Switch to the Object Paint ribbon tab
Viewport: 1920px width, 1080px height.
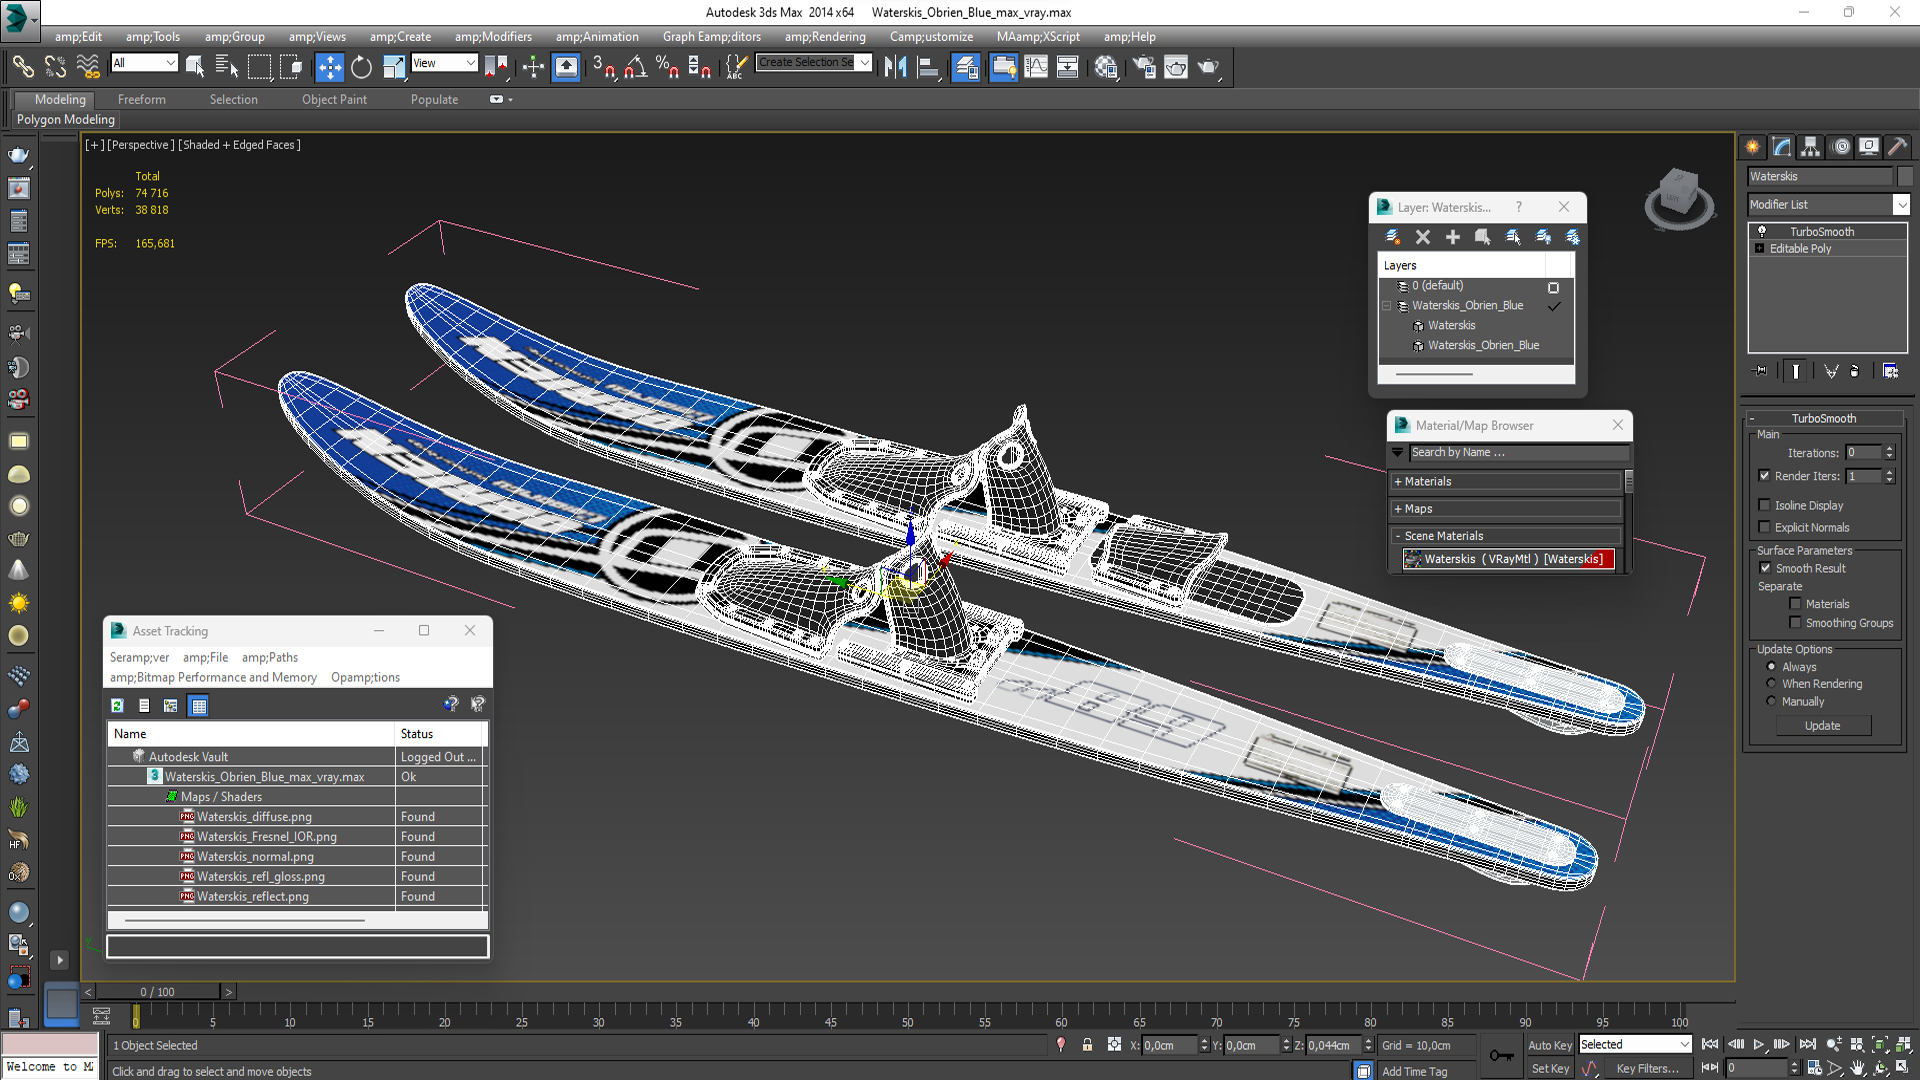334,100
